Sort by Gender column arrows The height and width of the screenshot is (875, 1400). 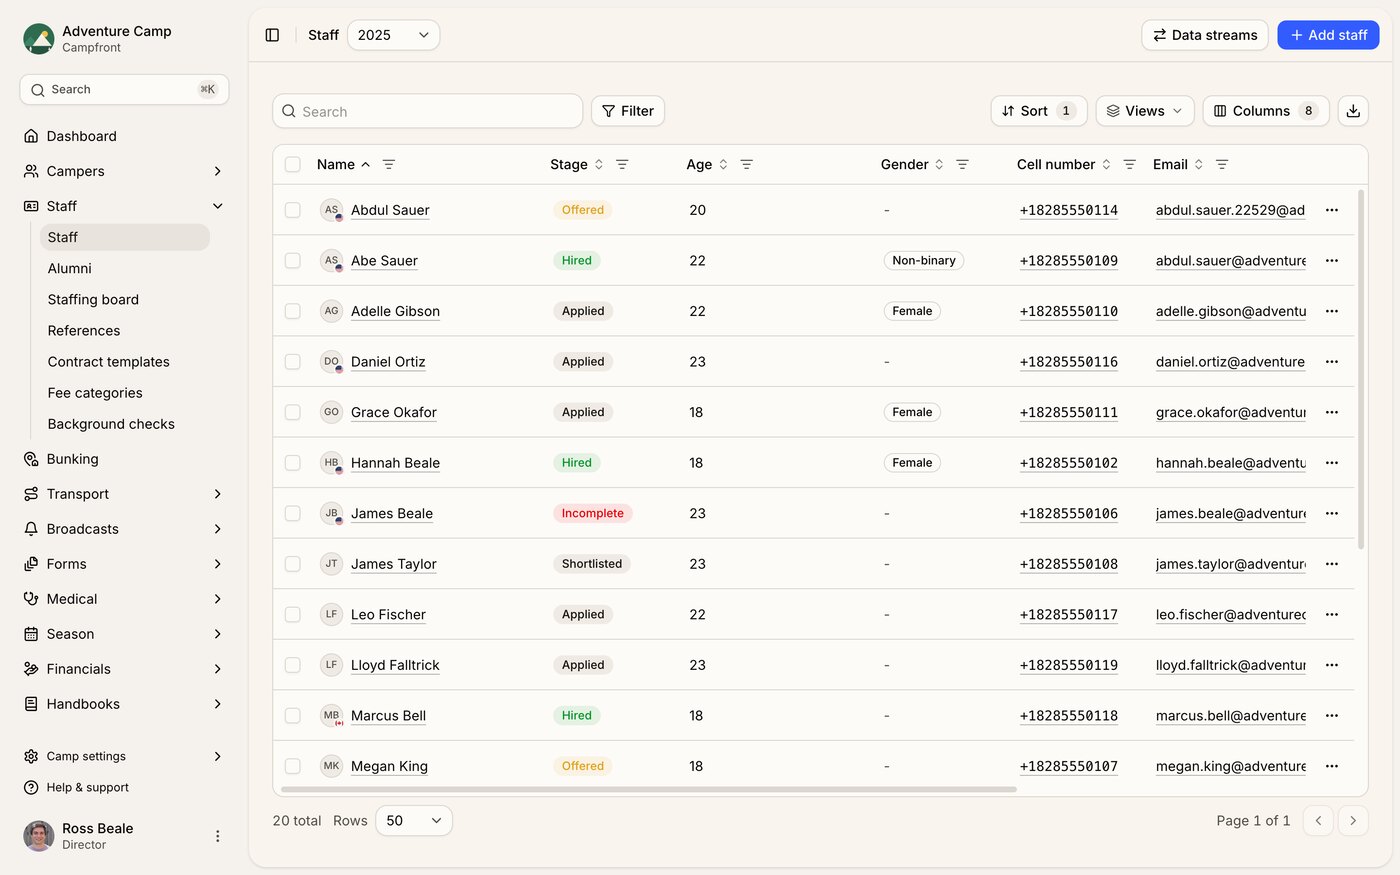pos(939,164)
